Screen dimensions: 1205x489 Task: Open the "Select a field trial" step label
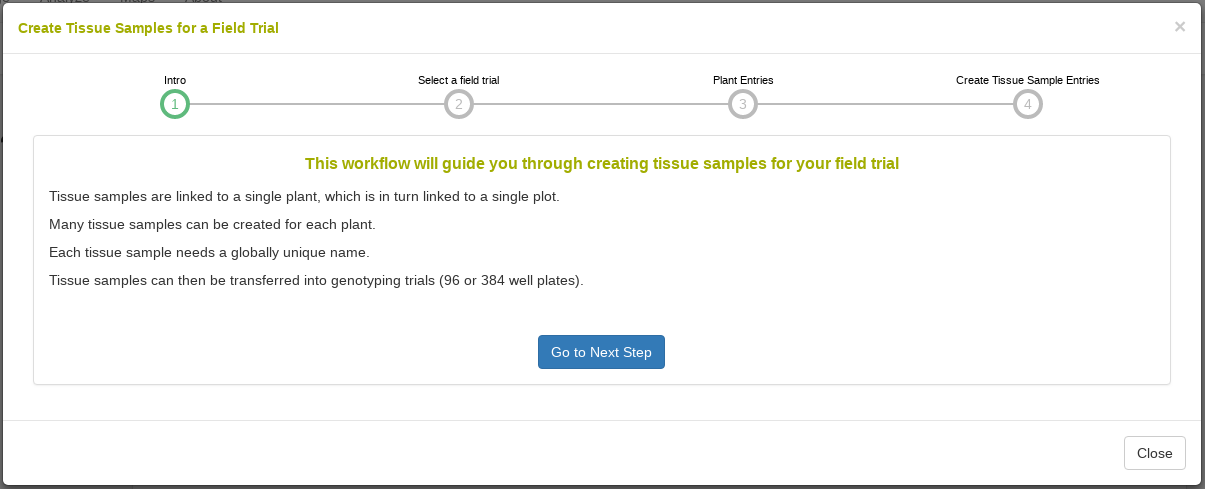459,80
